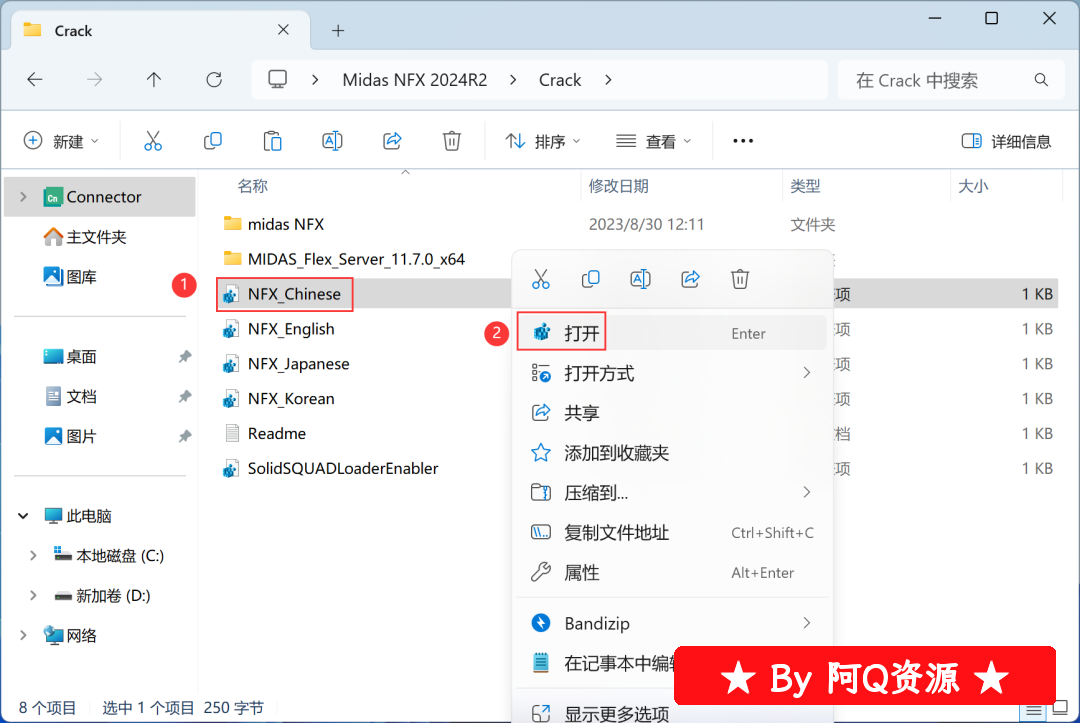
Task: Click the search magnifier icon
Action: (x=1041, y=80)
